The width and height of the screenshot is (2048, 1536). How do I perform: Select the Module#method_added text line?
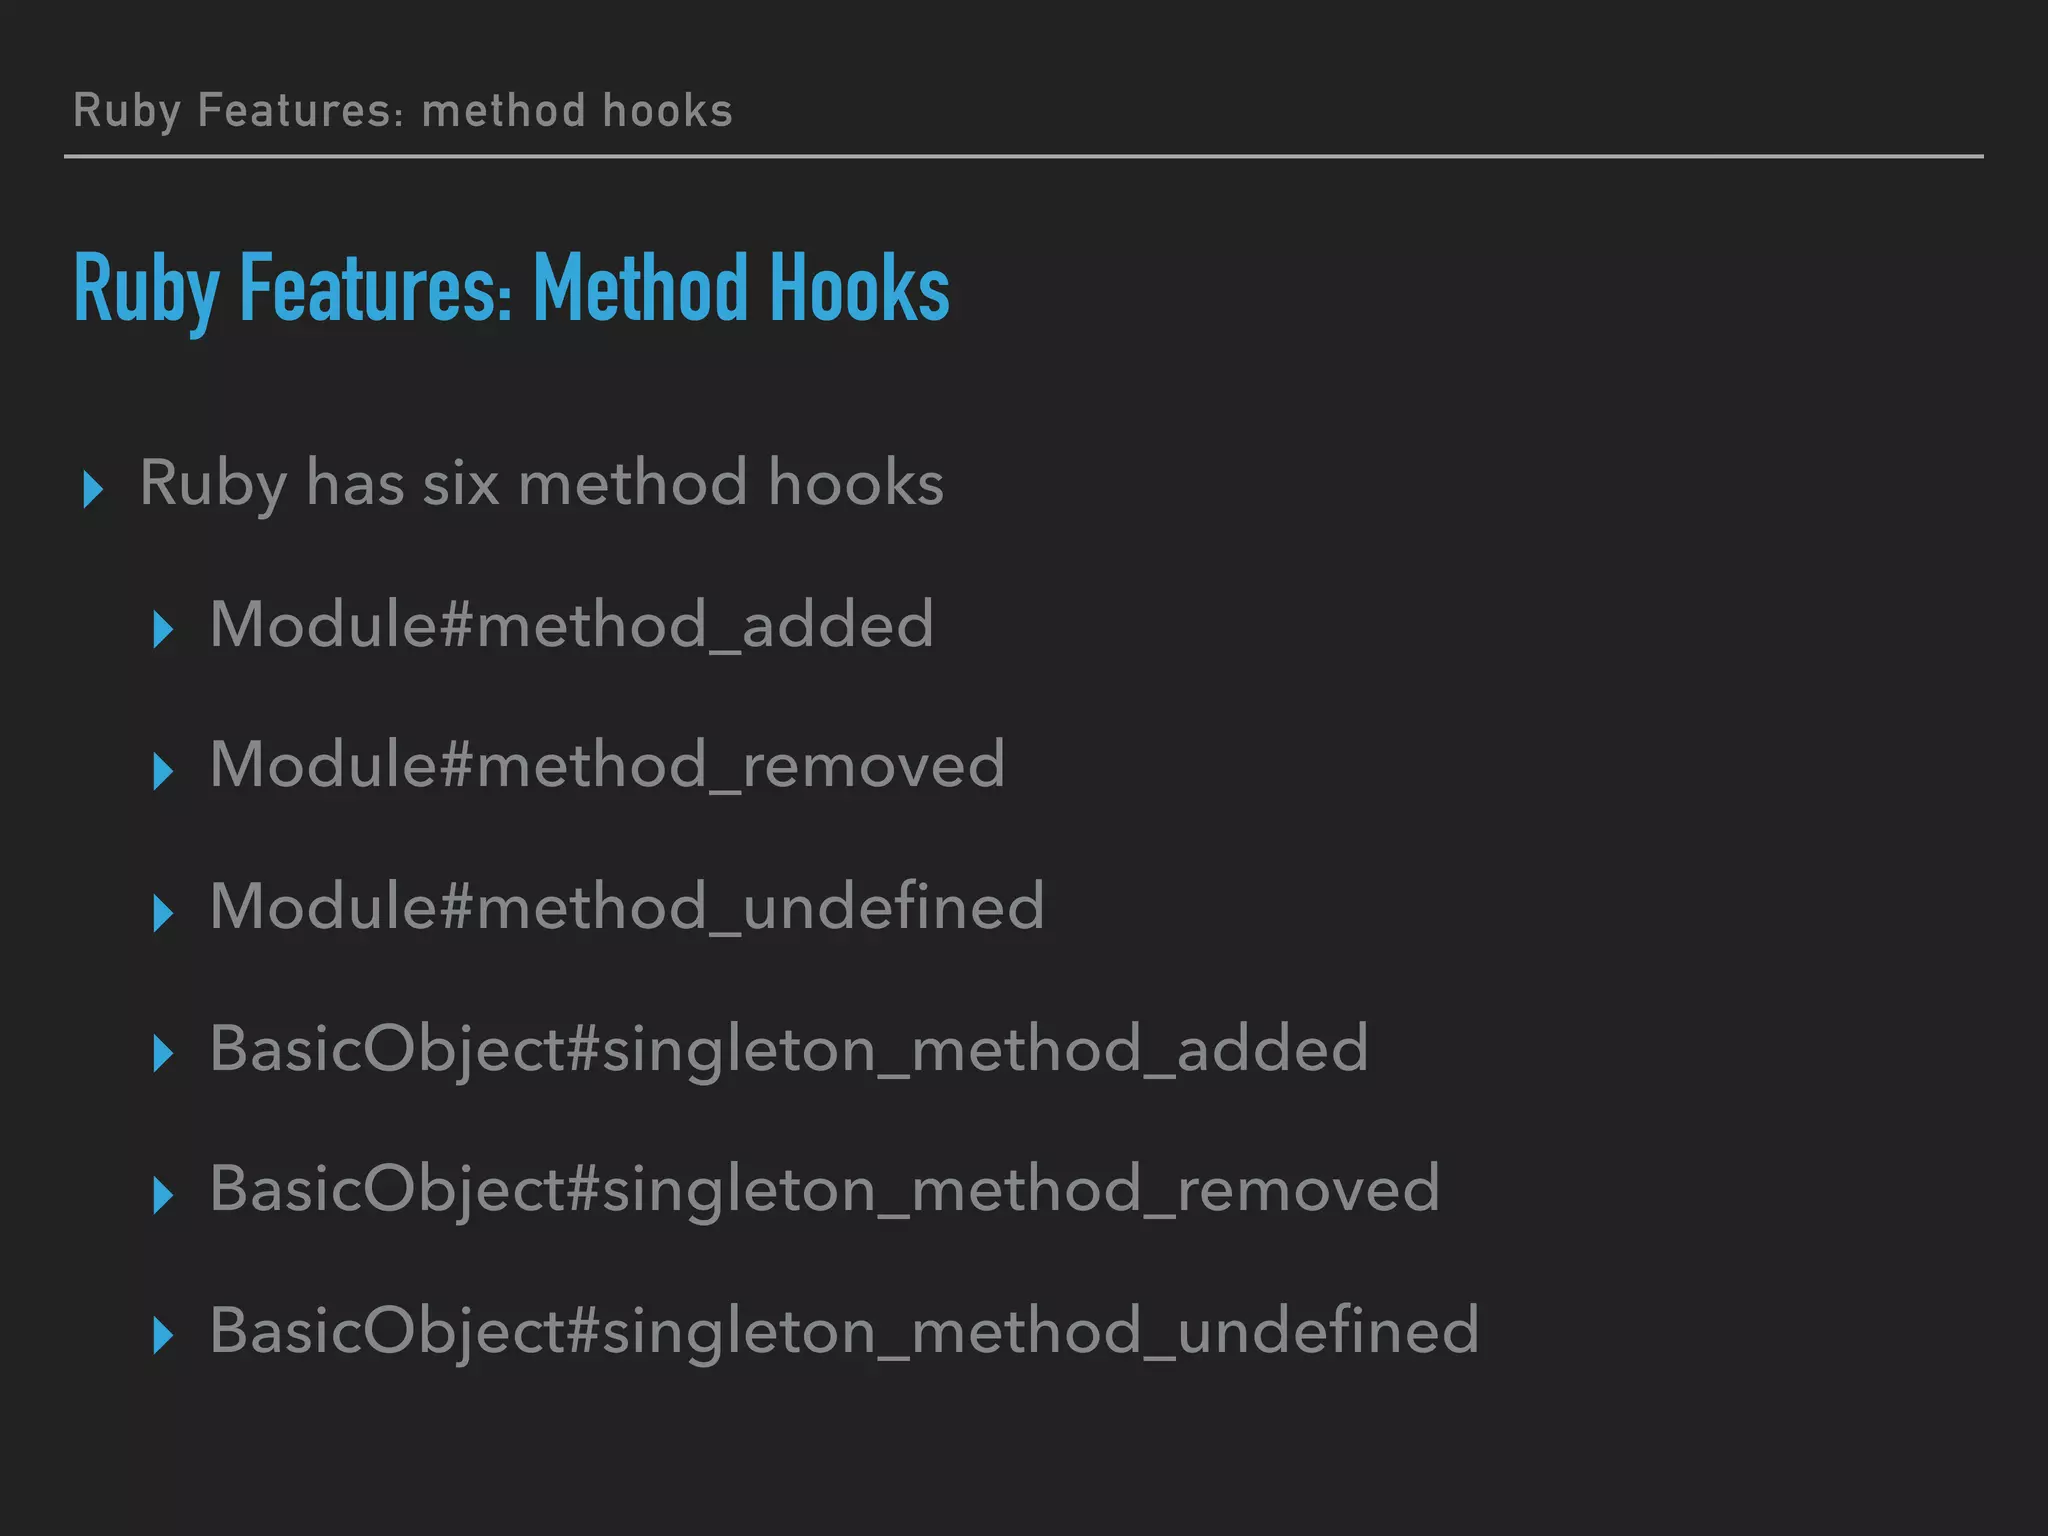click(572, 625)
